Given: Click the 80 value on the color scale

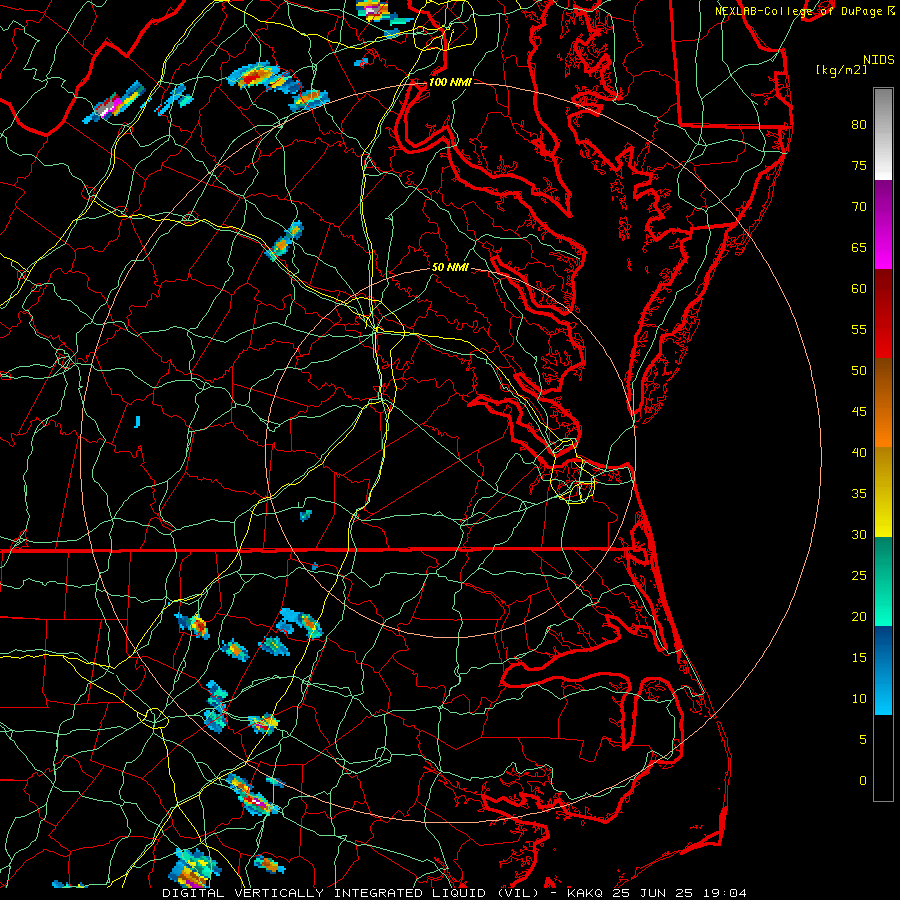Looking at the screenshot, I should click(859, 125).
